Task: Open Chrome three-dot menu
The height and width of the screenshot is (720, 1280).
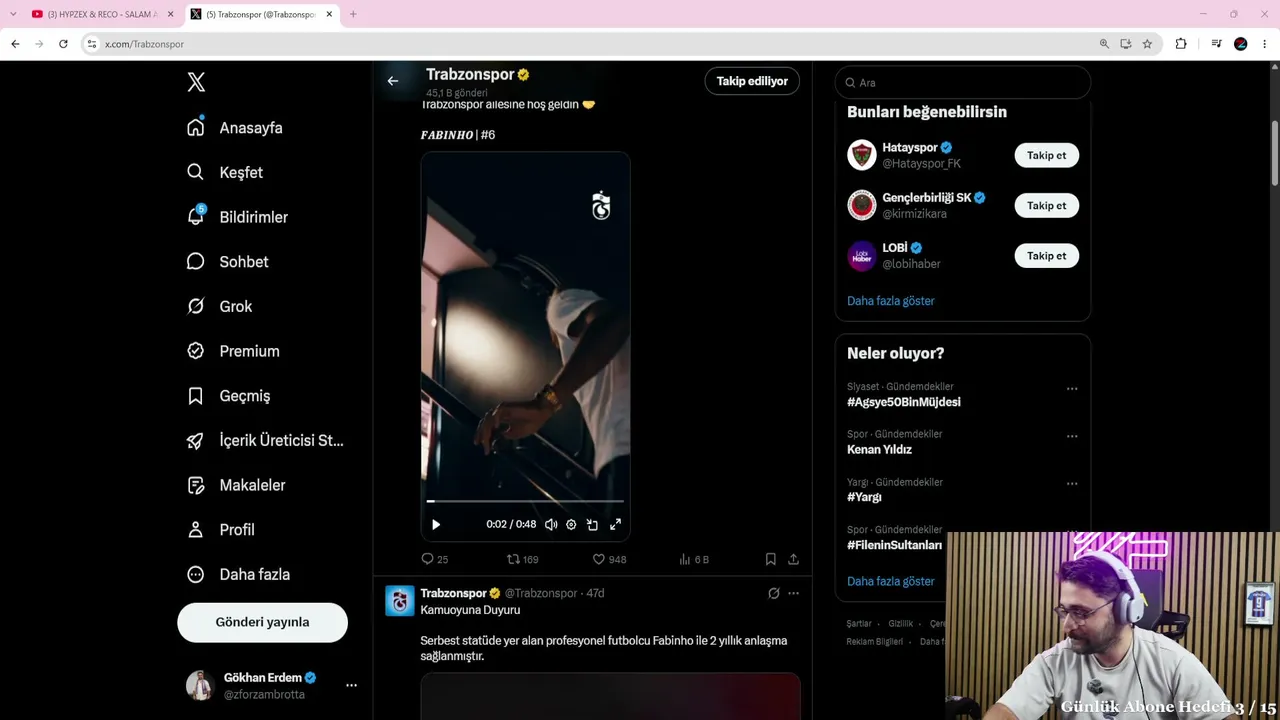Action: (x=1265, y=44)
